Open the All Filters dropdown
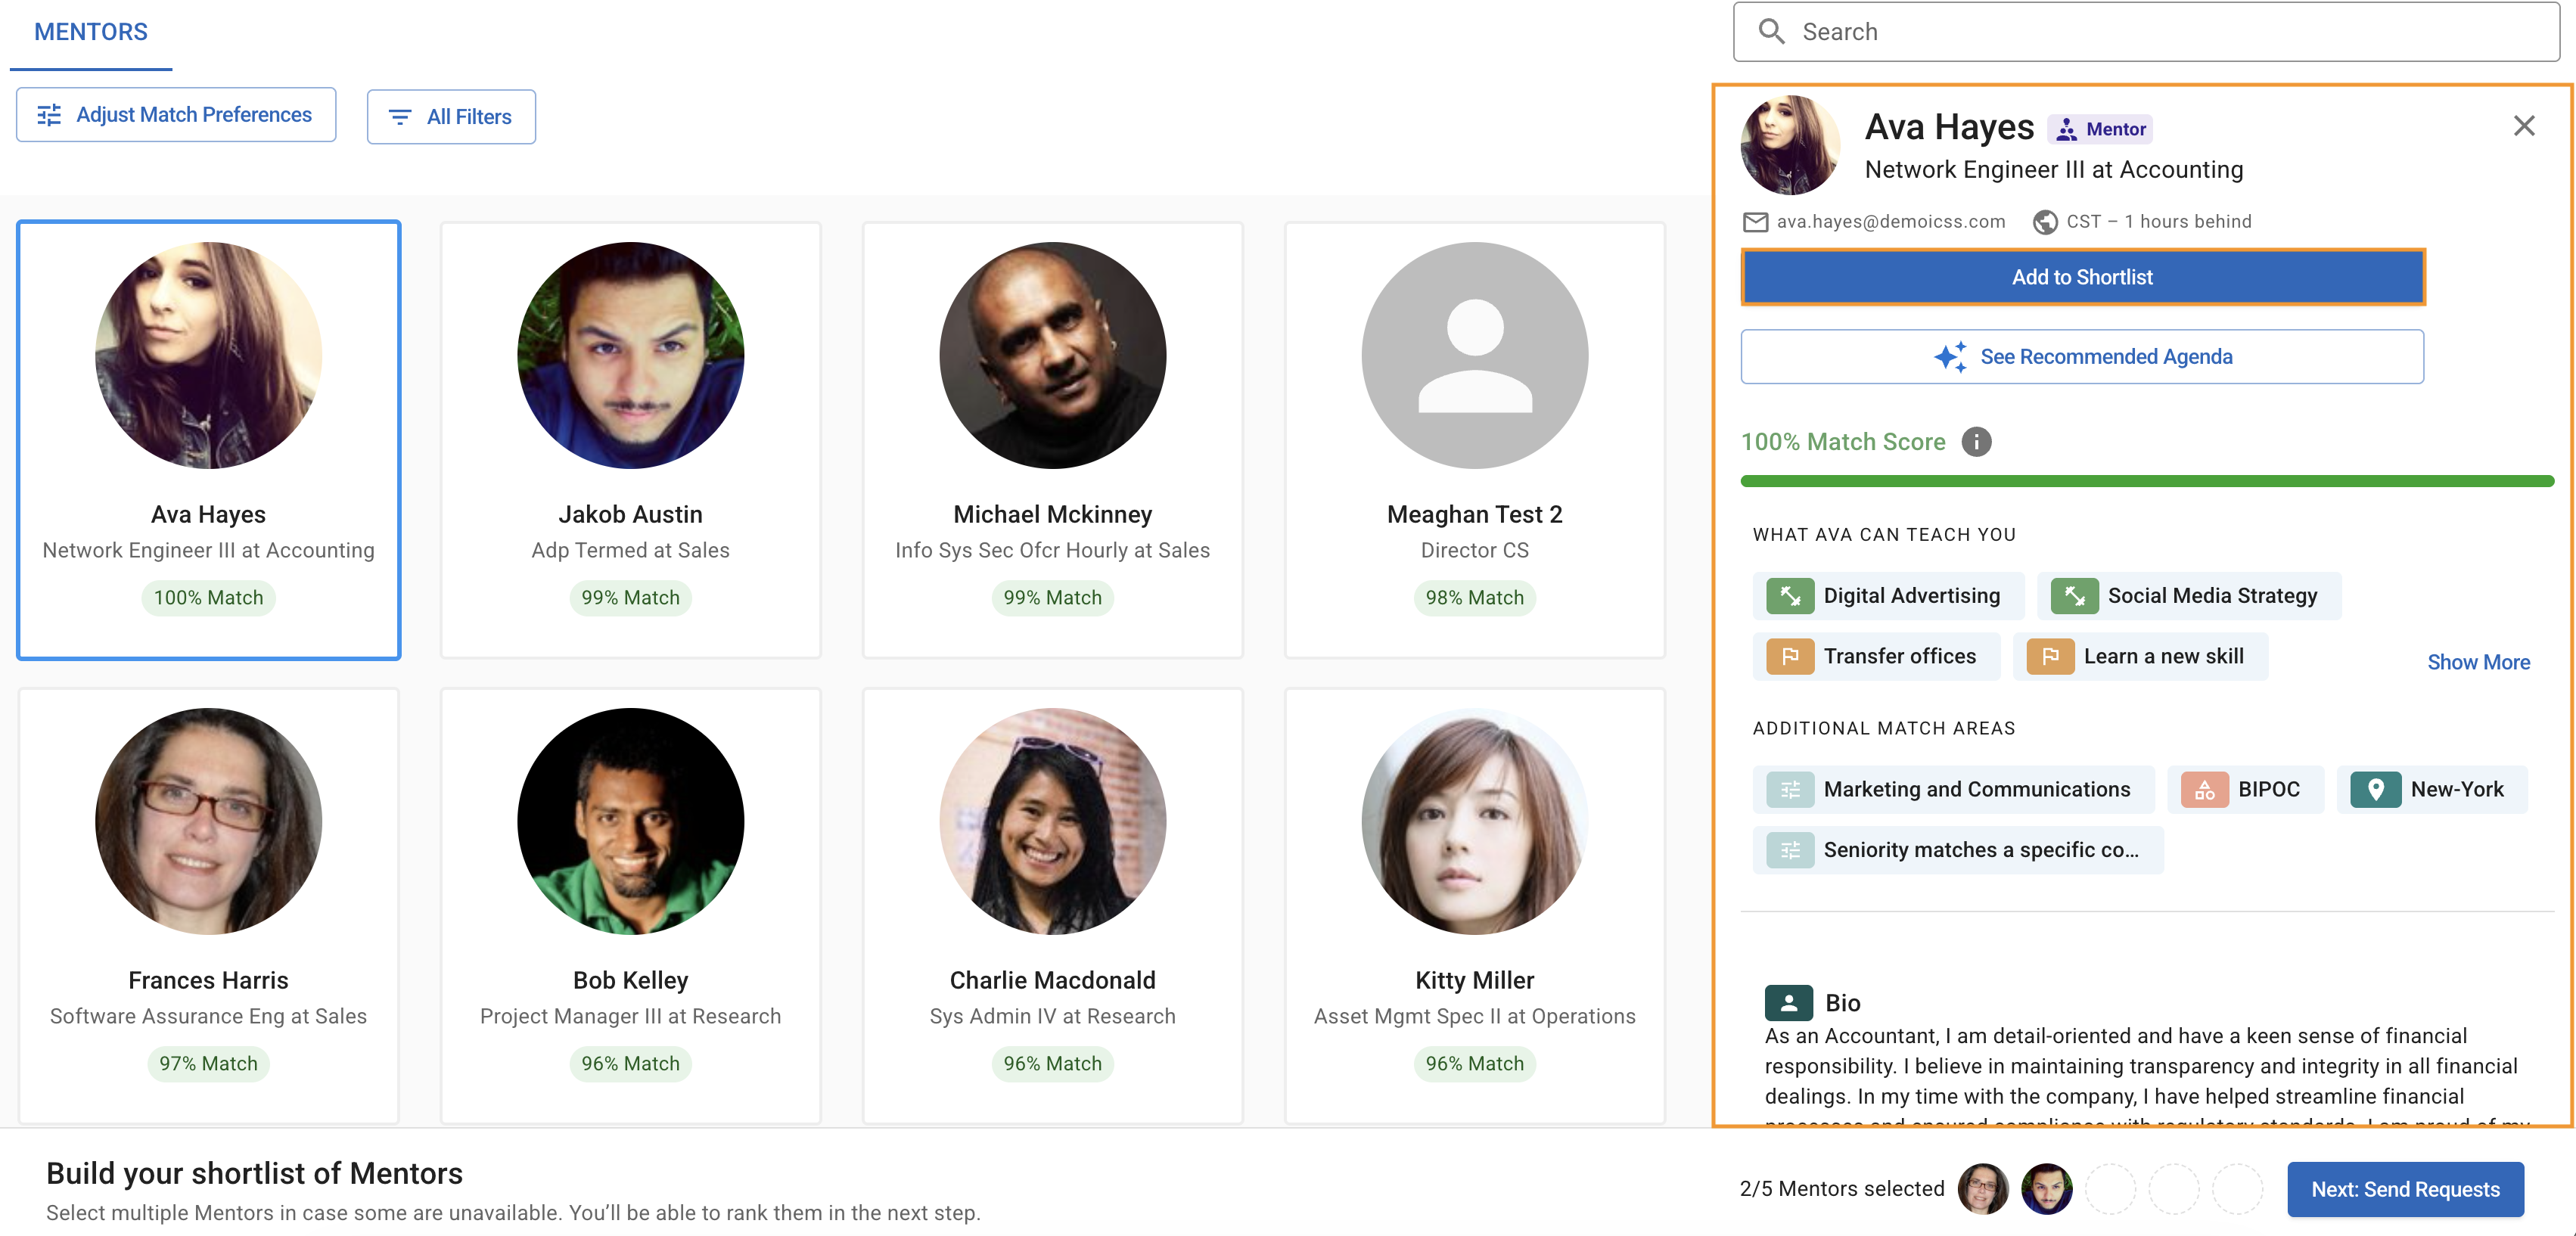2576x1236 pixels. point(451,117)
